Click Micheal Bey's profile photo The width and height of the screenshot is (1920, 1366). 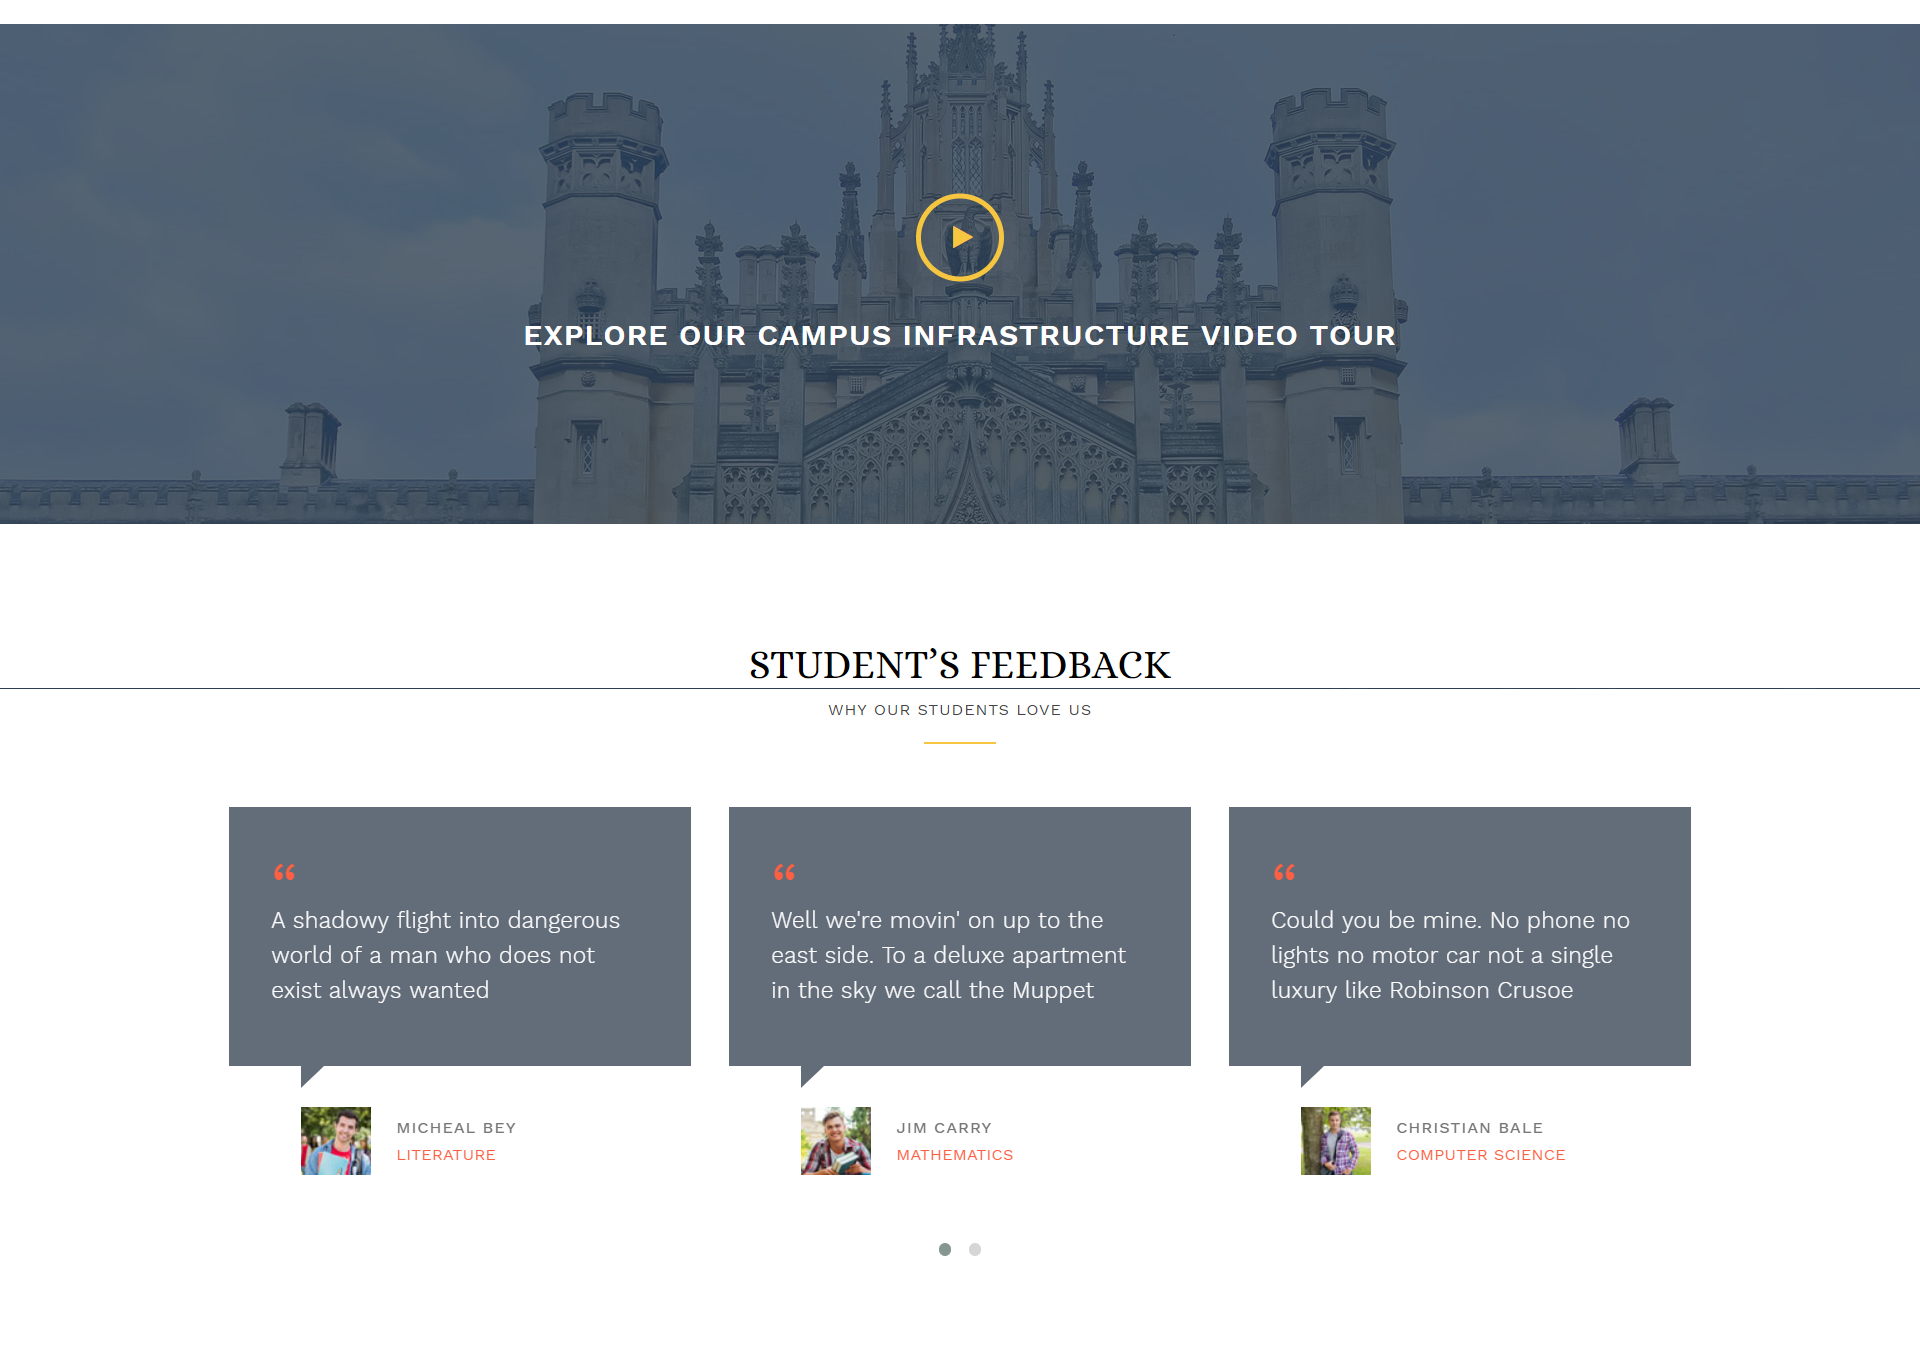[336, 1141]
